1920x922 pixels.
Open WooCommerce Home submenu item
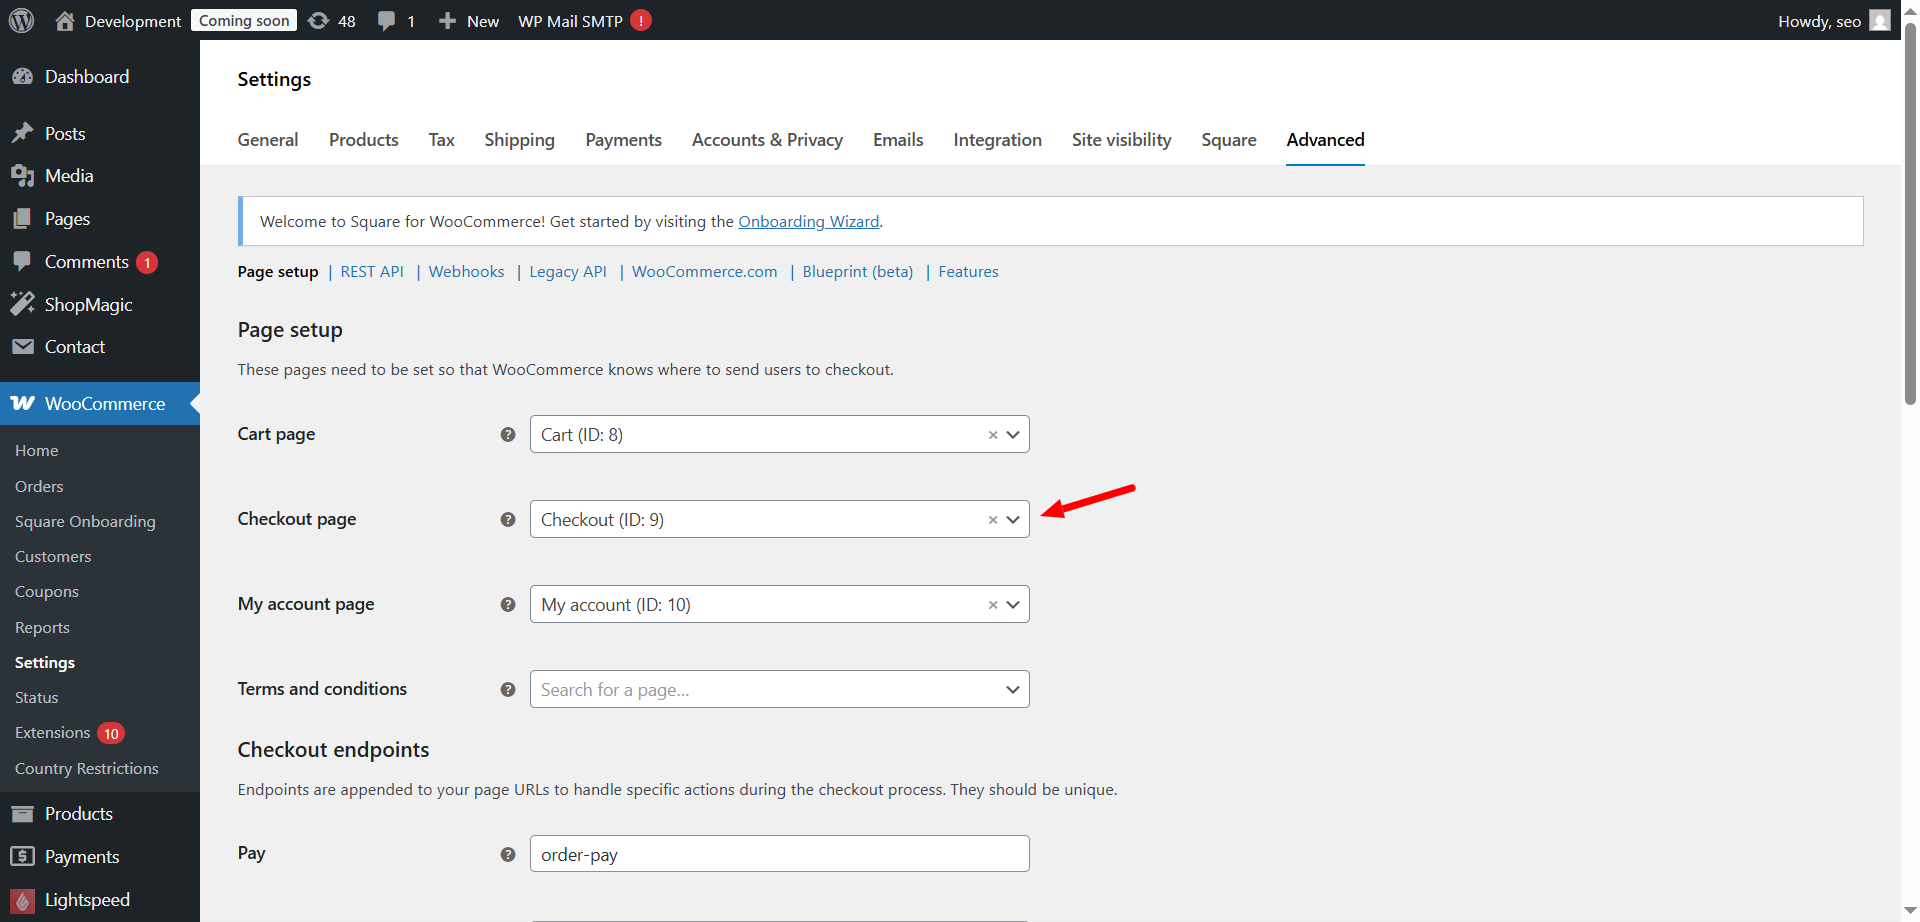[37, 450]
